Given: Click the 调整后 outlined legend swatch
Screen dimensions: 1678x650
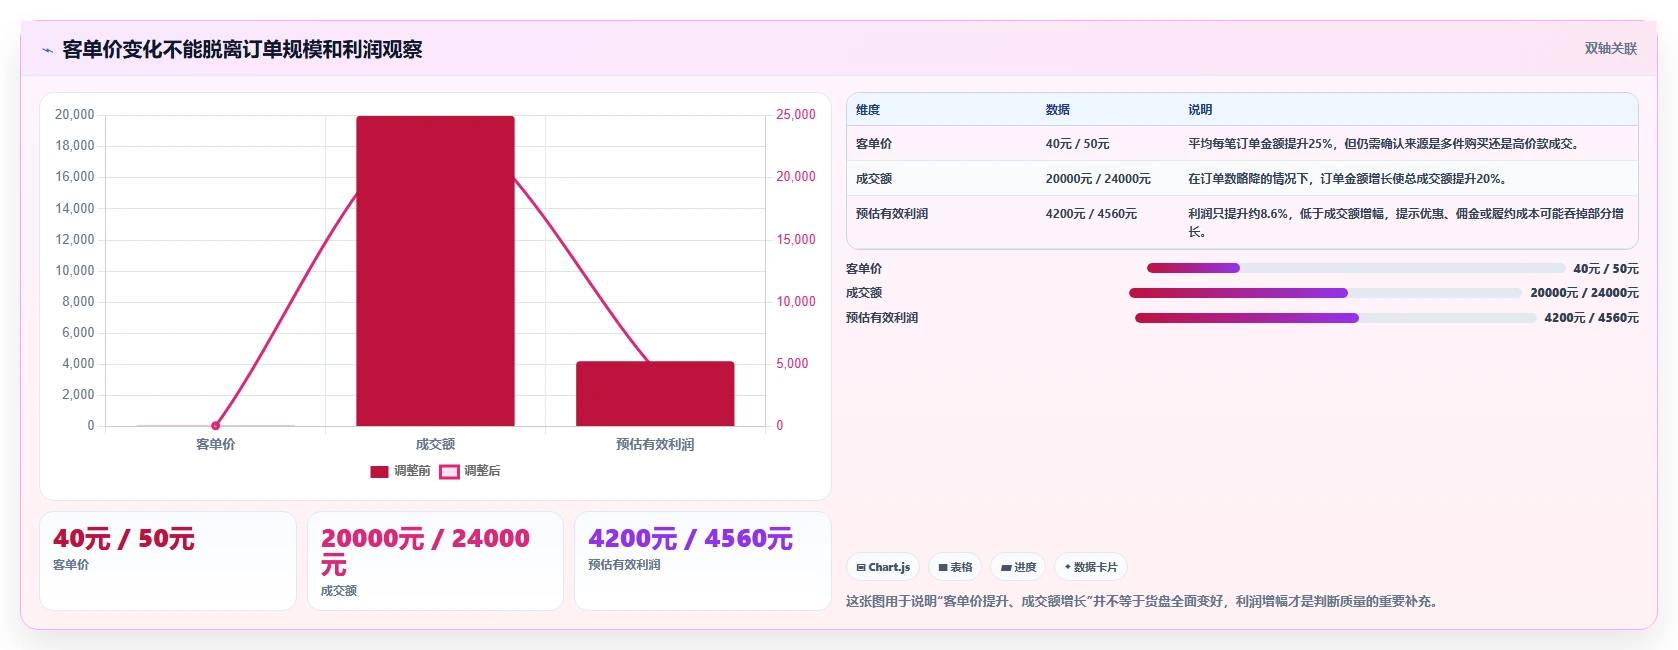Looking at the screenshot, I should [449, 472].
